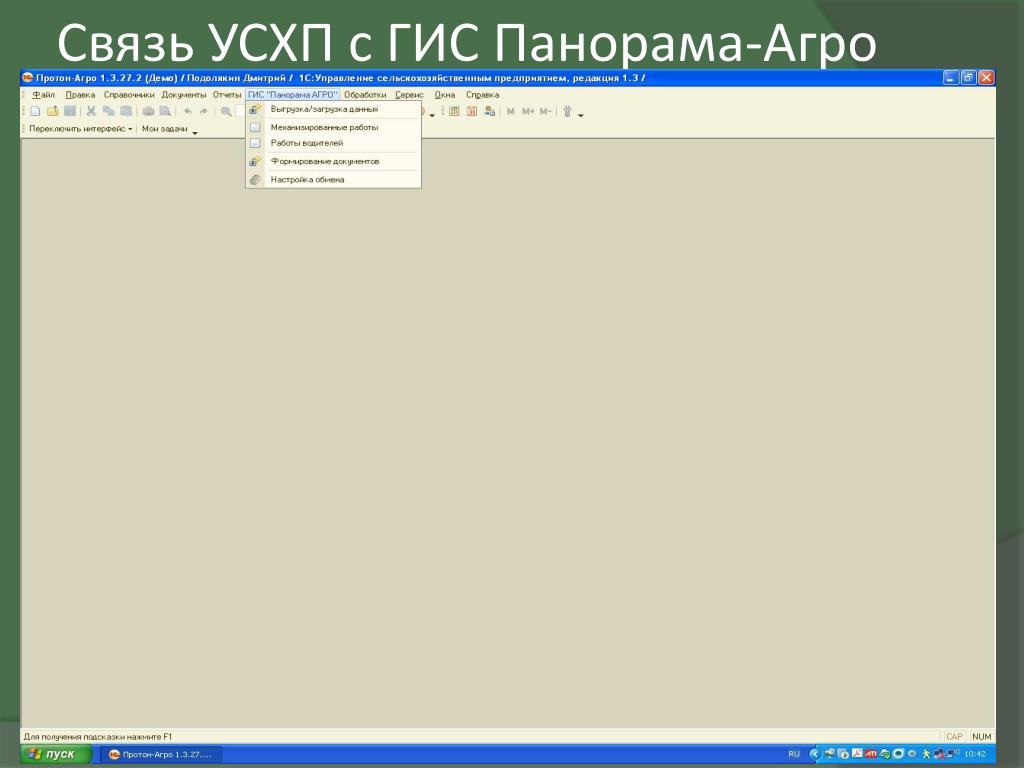Click the Print toolbar icon

(x=148, y=112)
